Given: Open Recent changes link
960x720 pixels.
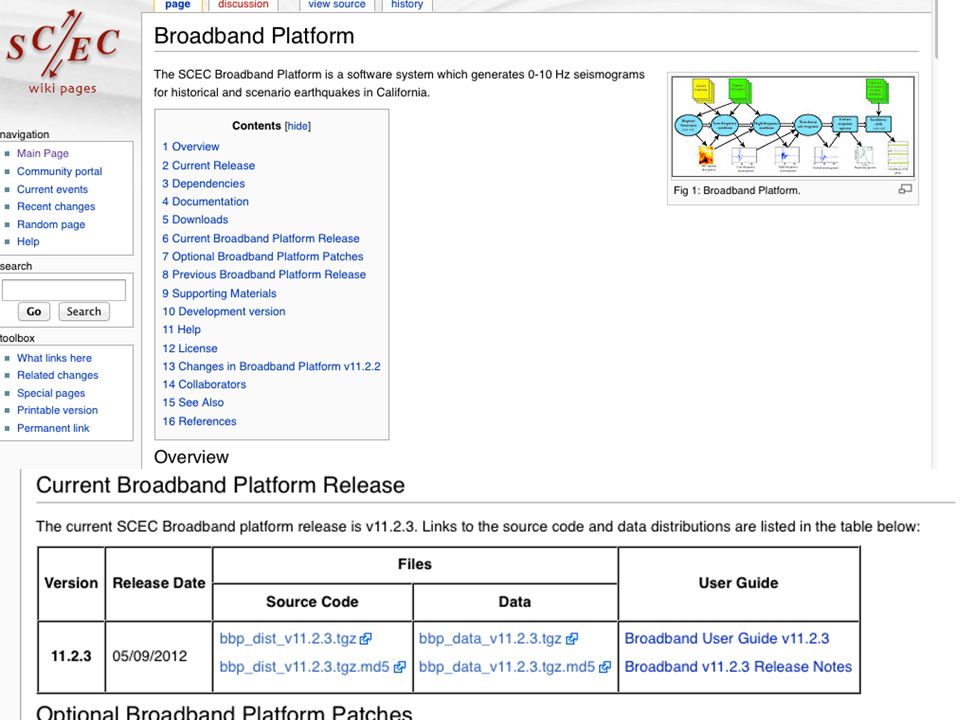Looking at the screenshot, I should tap(56, 206).
